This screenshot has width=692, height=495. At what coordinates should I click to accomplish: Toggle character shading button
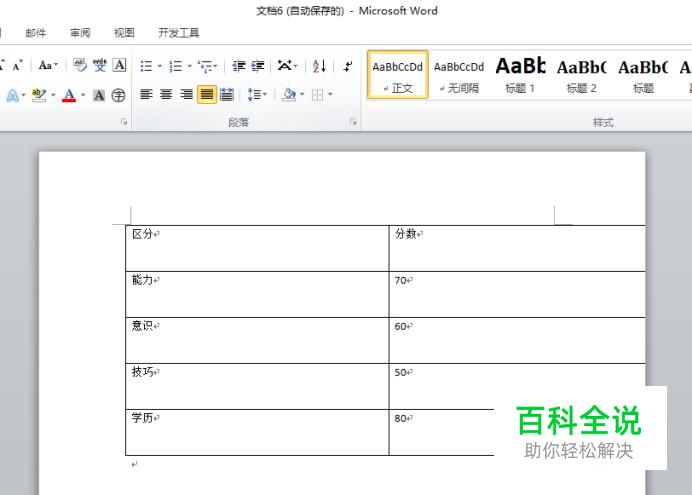[99, 96]
